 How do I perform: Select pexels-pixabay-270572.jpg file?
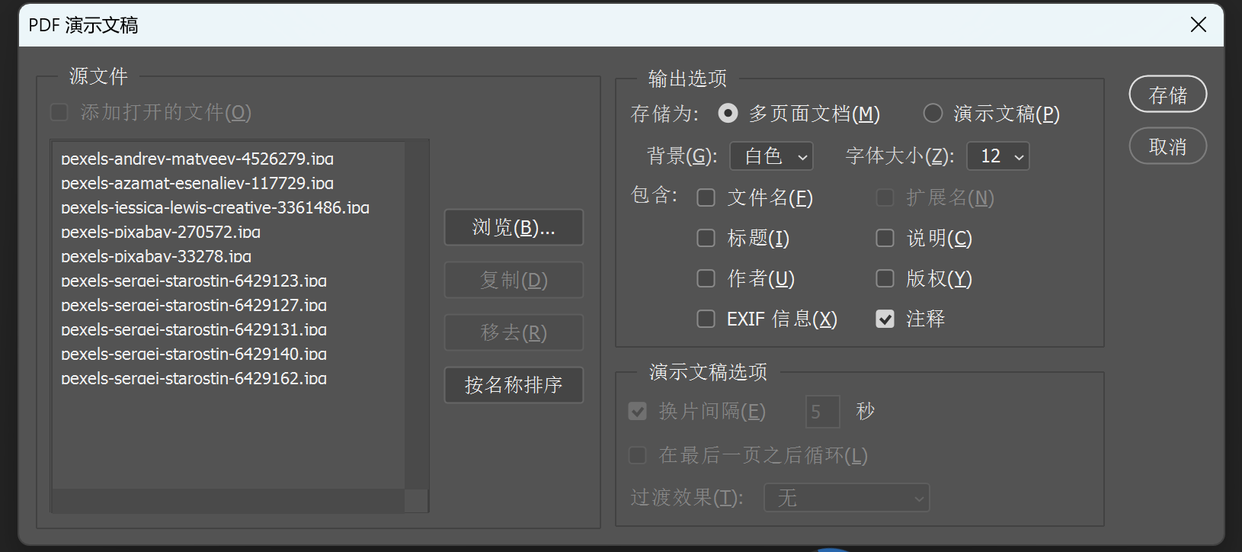coord(160,231)
